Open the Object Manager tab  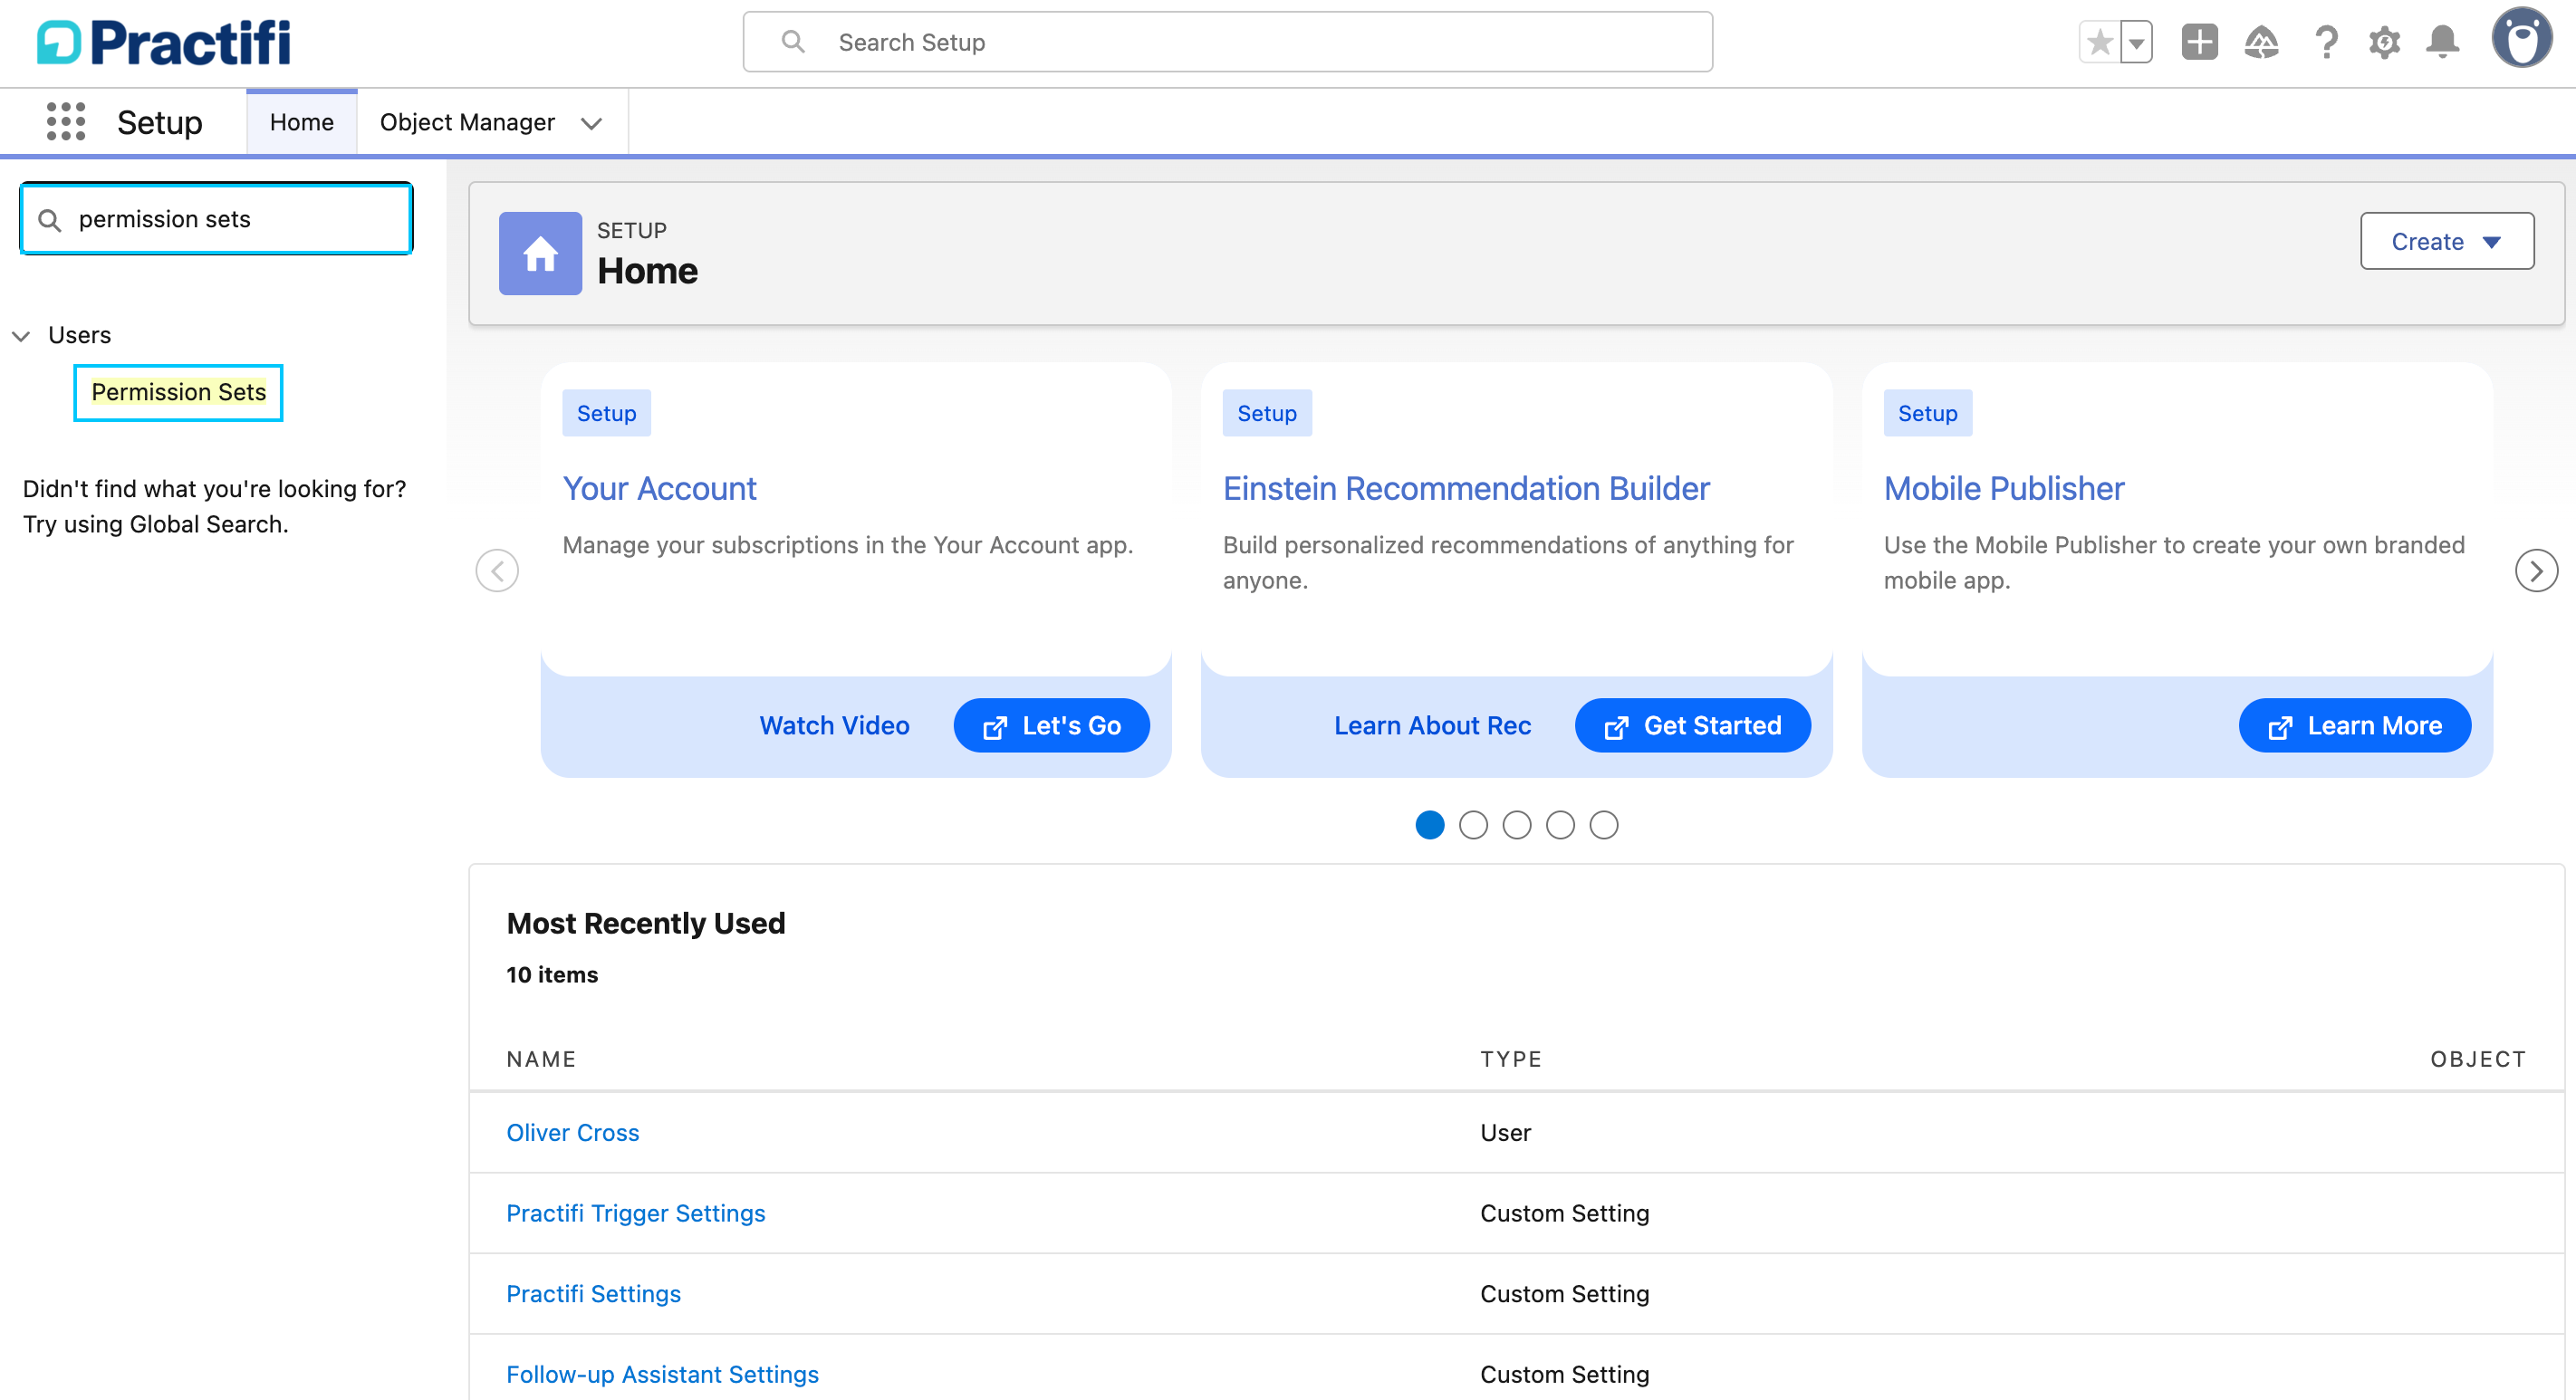pos(467,122)
